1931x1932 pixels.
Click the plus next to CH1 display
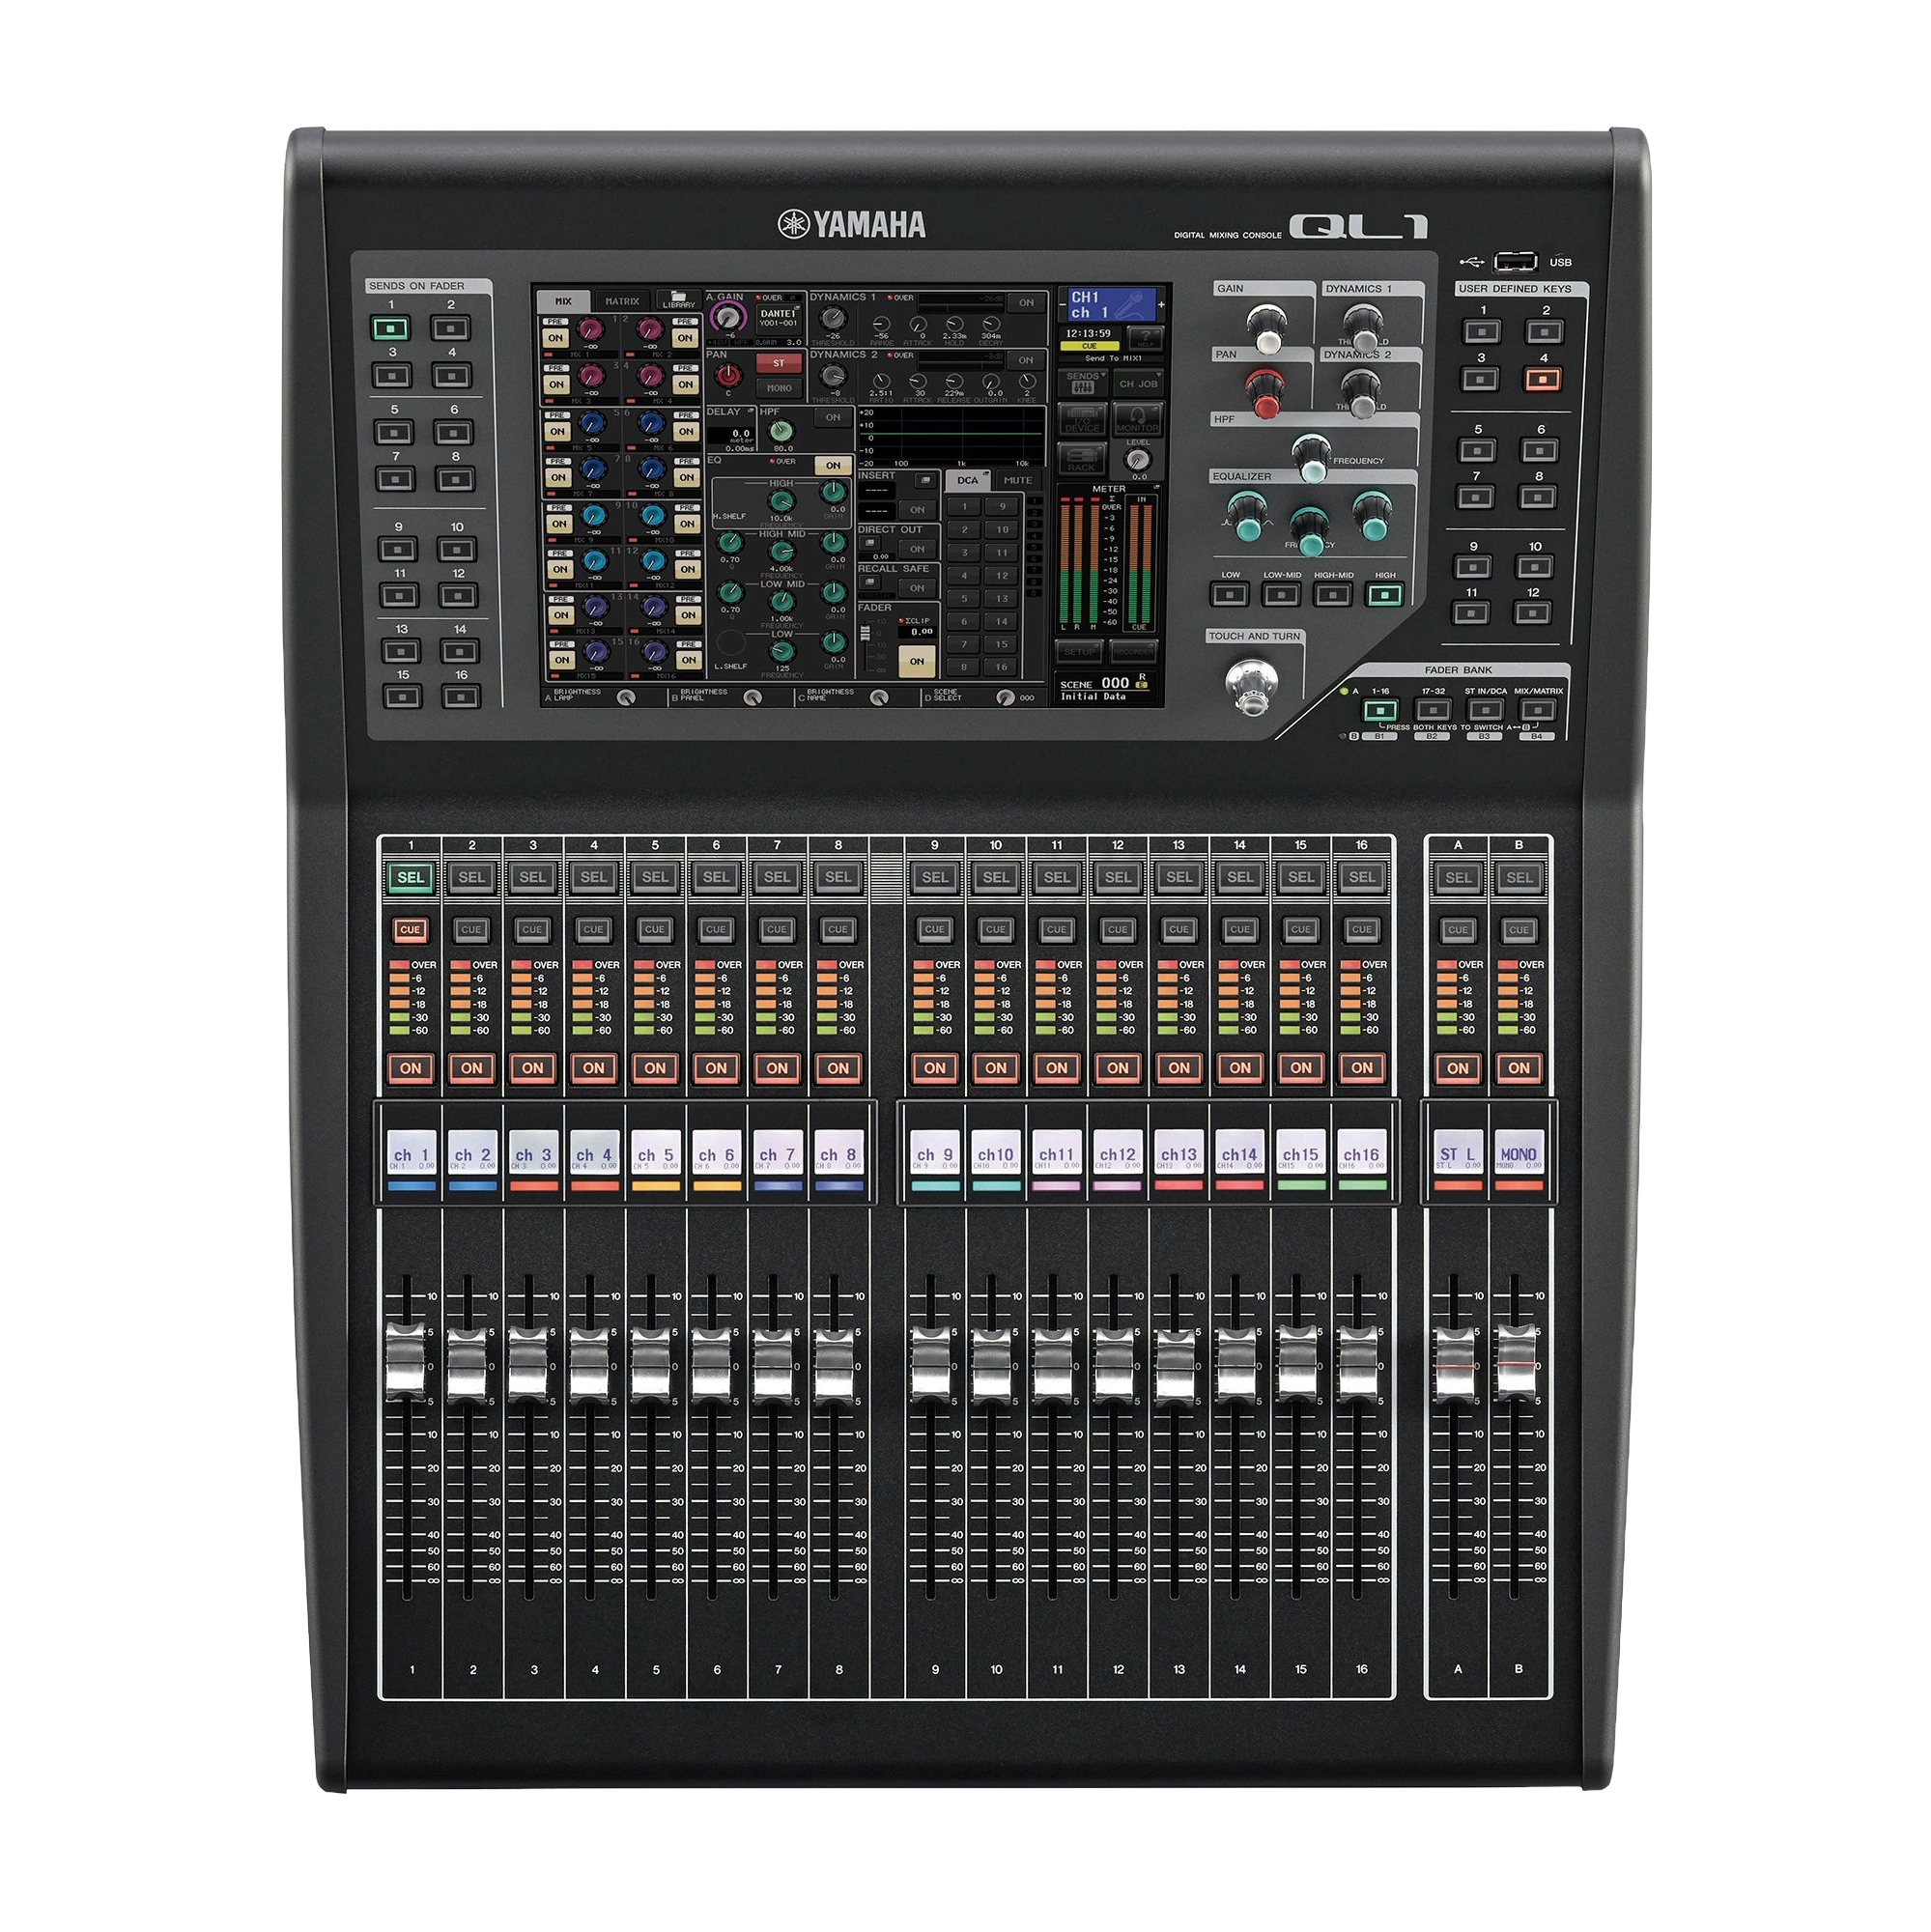click(x=1161, y=304)
